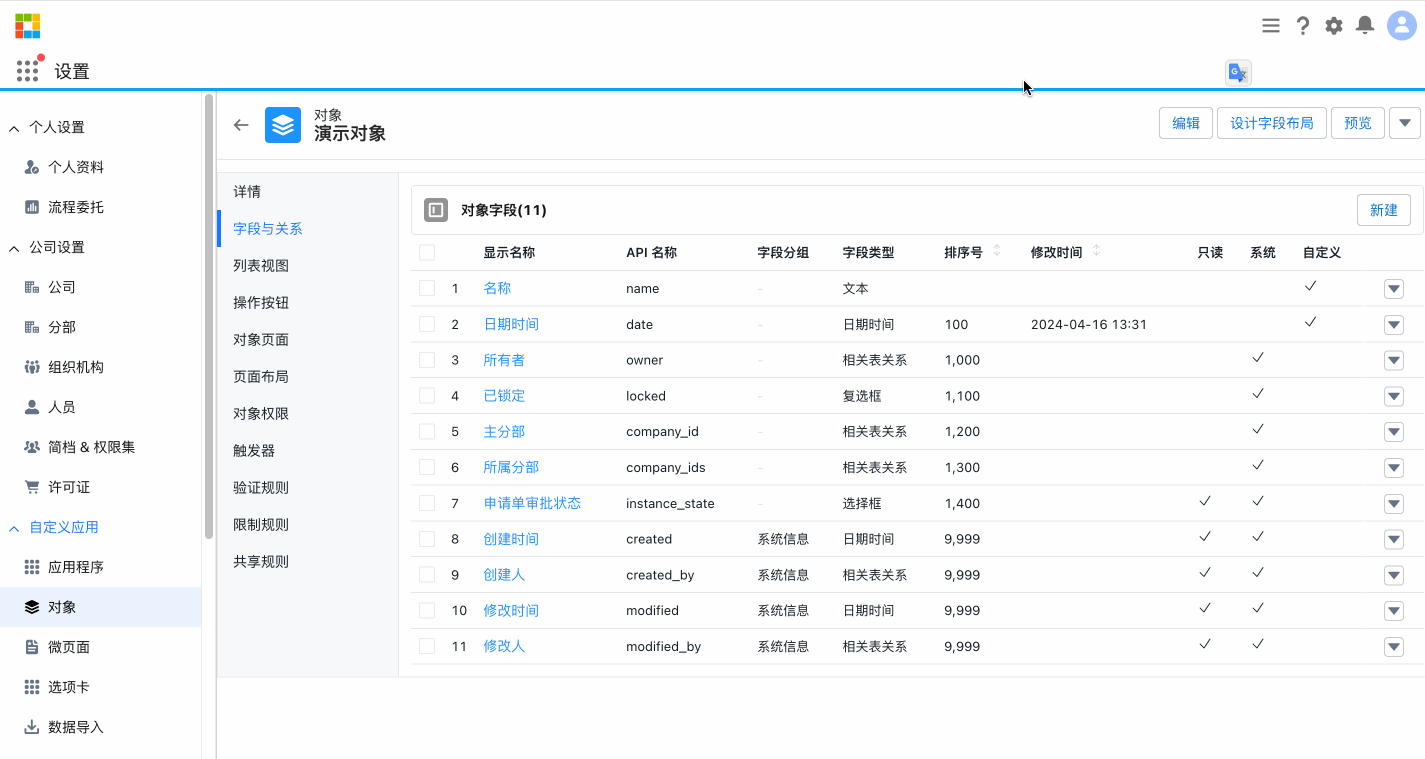The width and height of the screenshot is (1425, 759).
Task: Open the app launcher grid icon
Action: coord(27,70)
